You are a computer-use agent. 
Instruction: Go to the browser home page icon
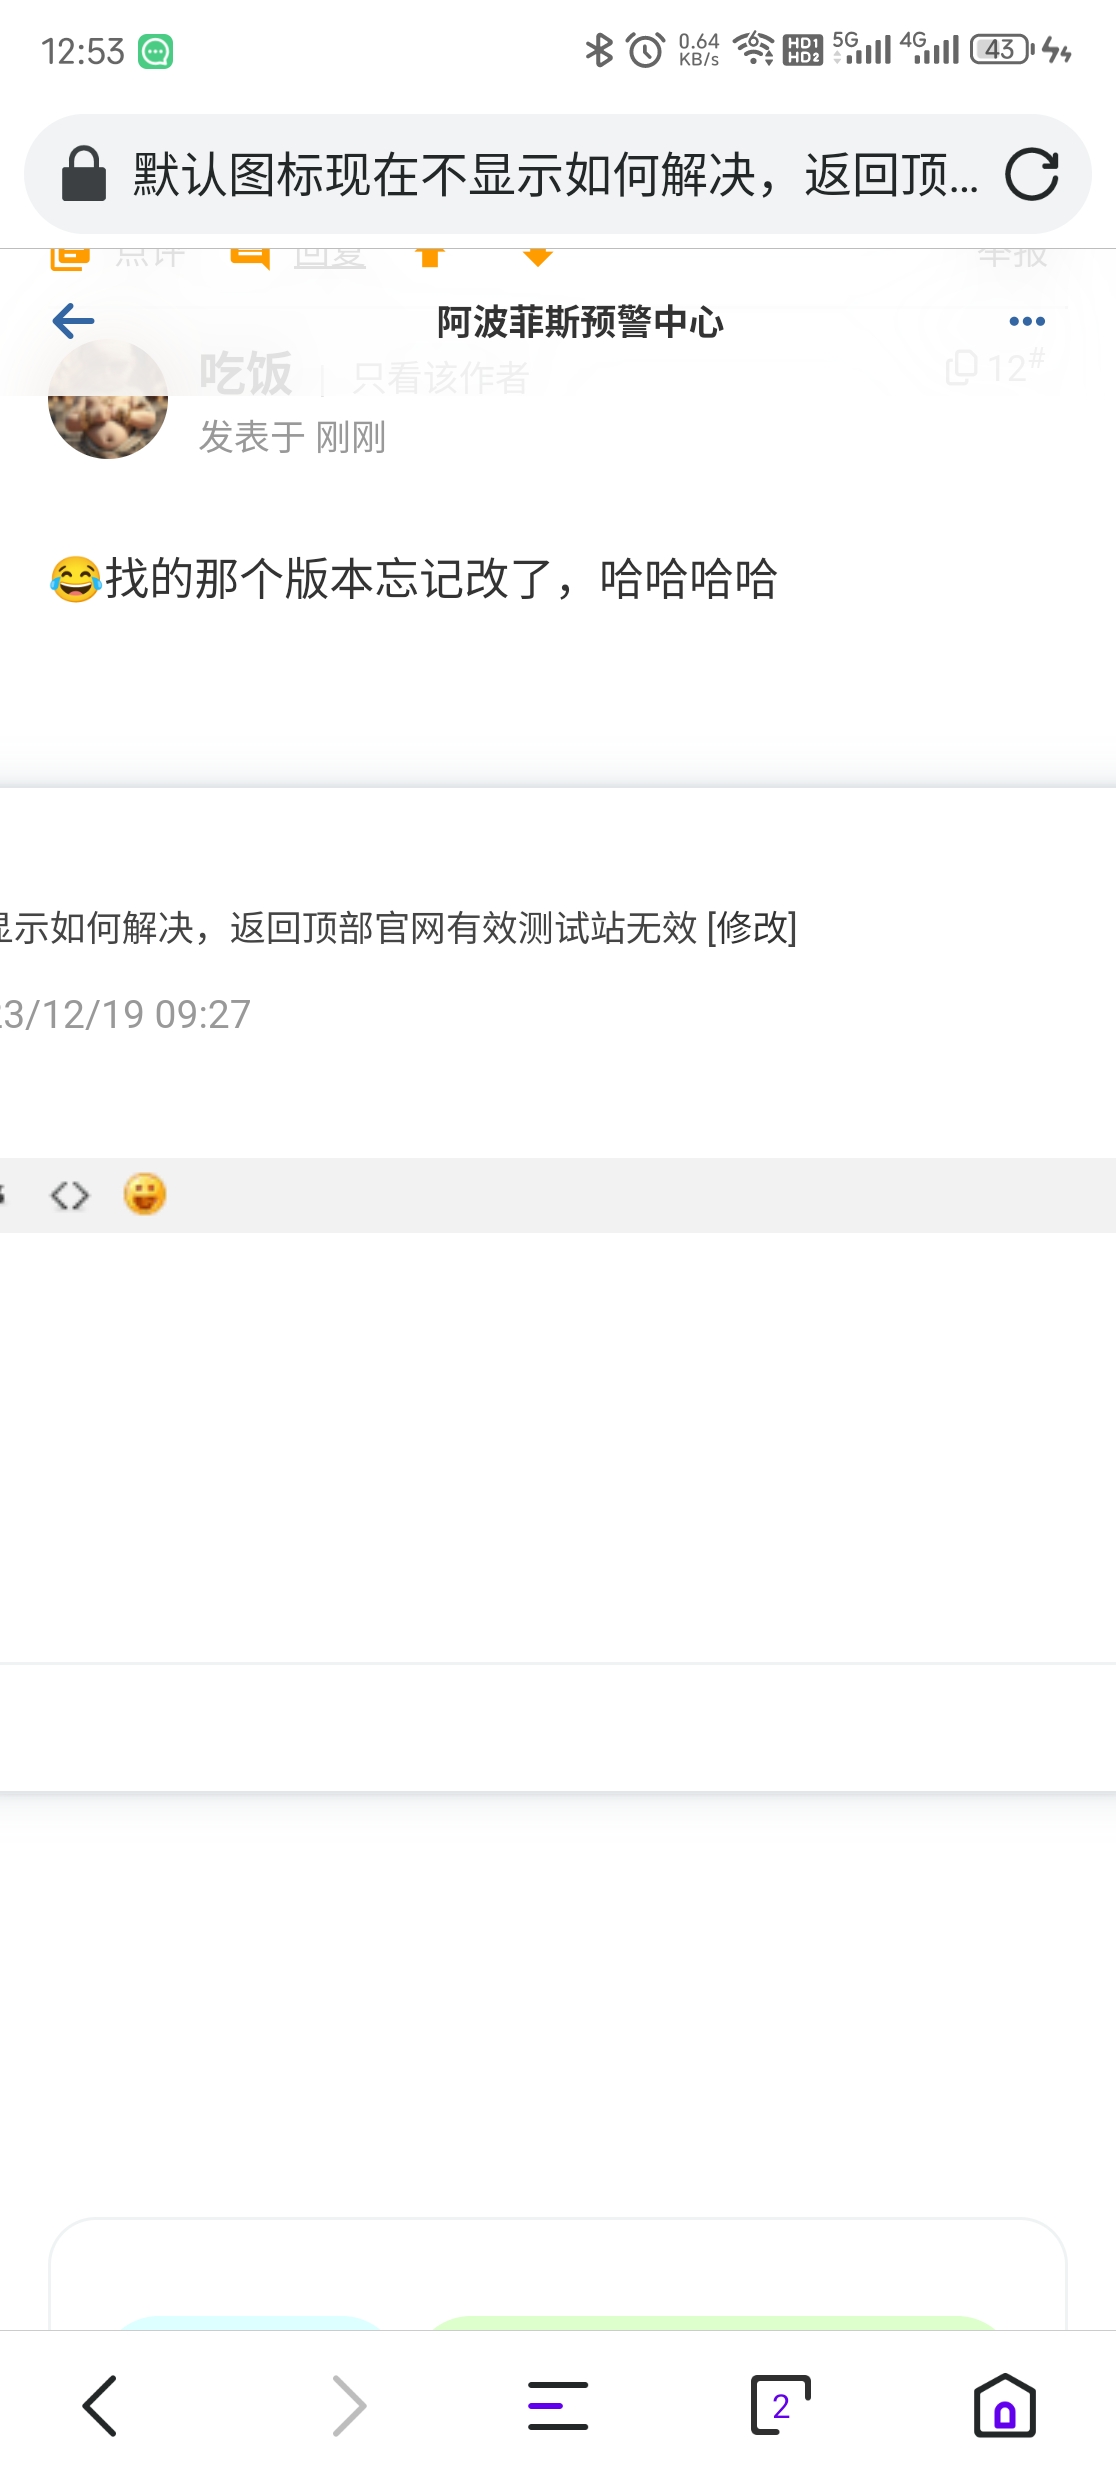(x=1004, y=2405)
